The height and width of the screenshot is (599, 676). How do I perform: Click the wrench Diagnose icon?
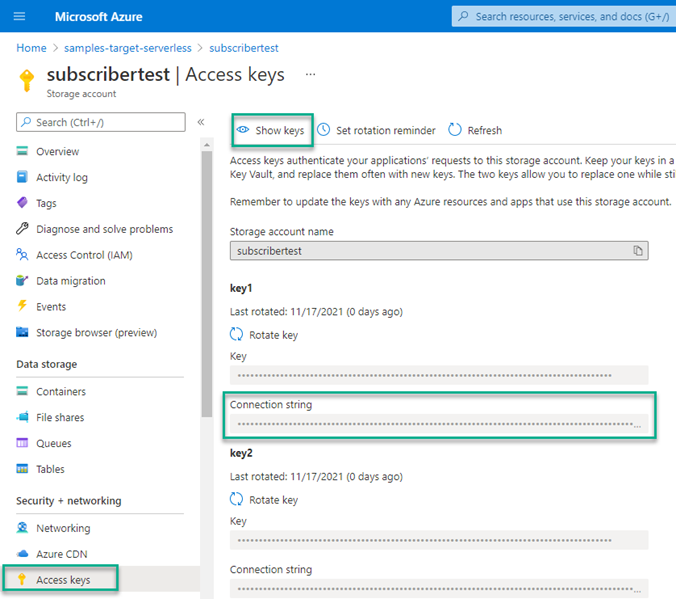pos(22,228)
